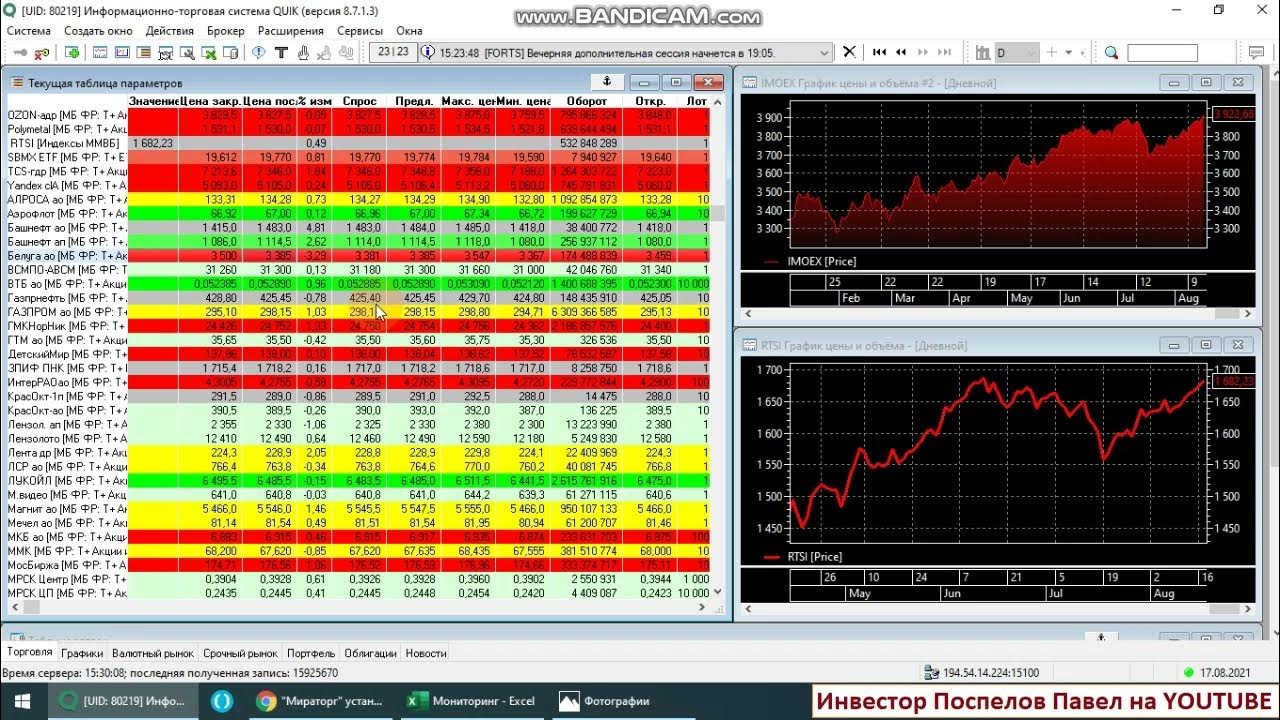Go to previous message with rewind icon
1280x720 pixels.
click(x=901, y=52)
